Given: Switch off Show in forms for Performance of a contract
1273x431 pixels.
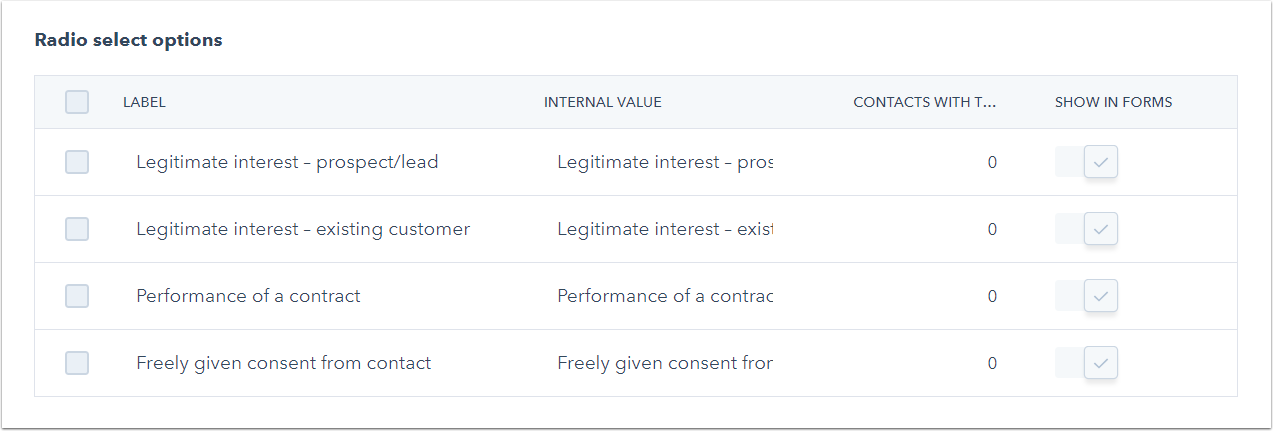Looking at the screenshot, I should click(1087, 296).
